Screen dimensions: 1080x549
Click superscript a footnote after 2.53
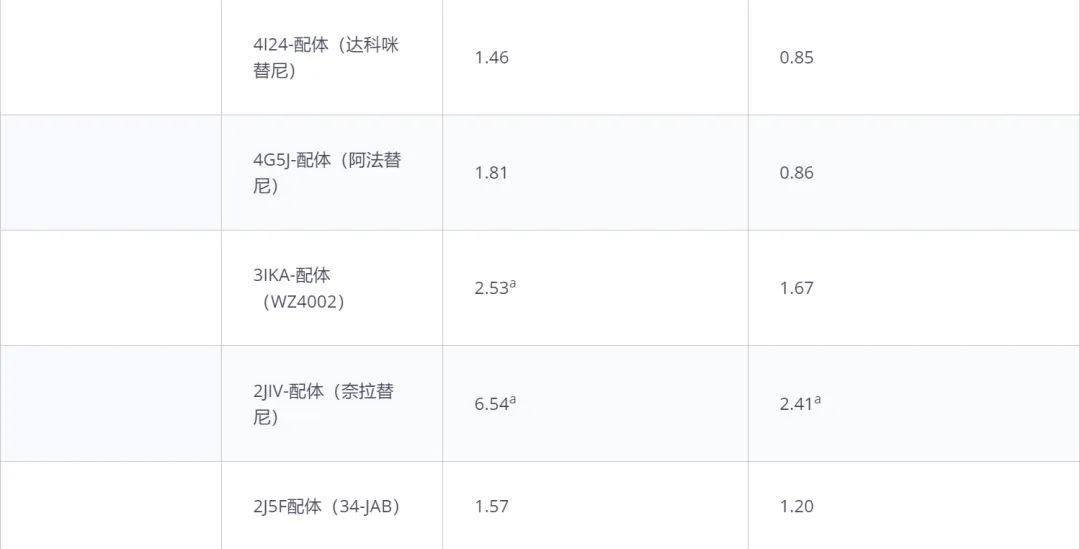coord(512,283)
